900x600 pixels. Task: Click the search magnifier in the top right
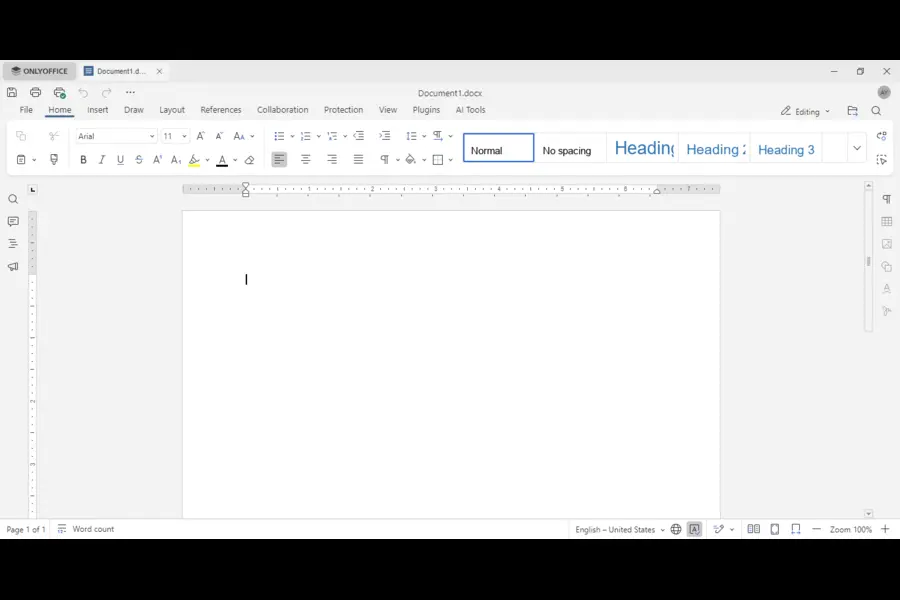coord(876,111)
